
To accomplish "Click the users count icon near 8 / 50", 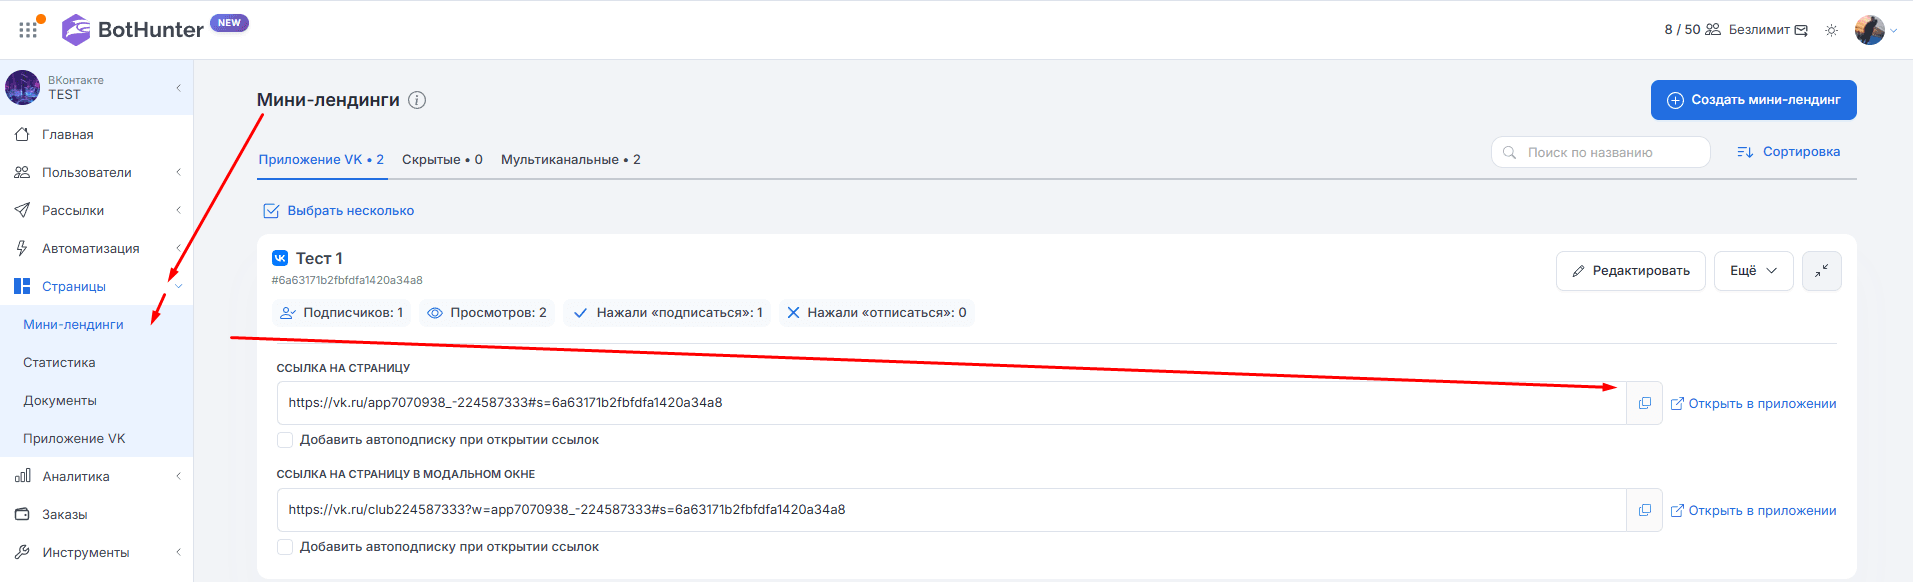I will 1713,30.
